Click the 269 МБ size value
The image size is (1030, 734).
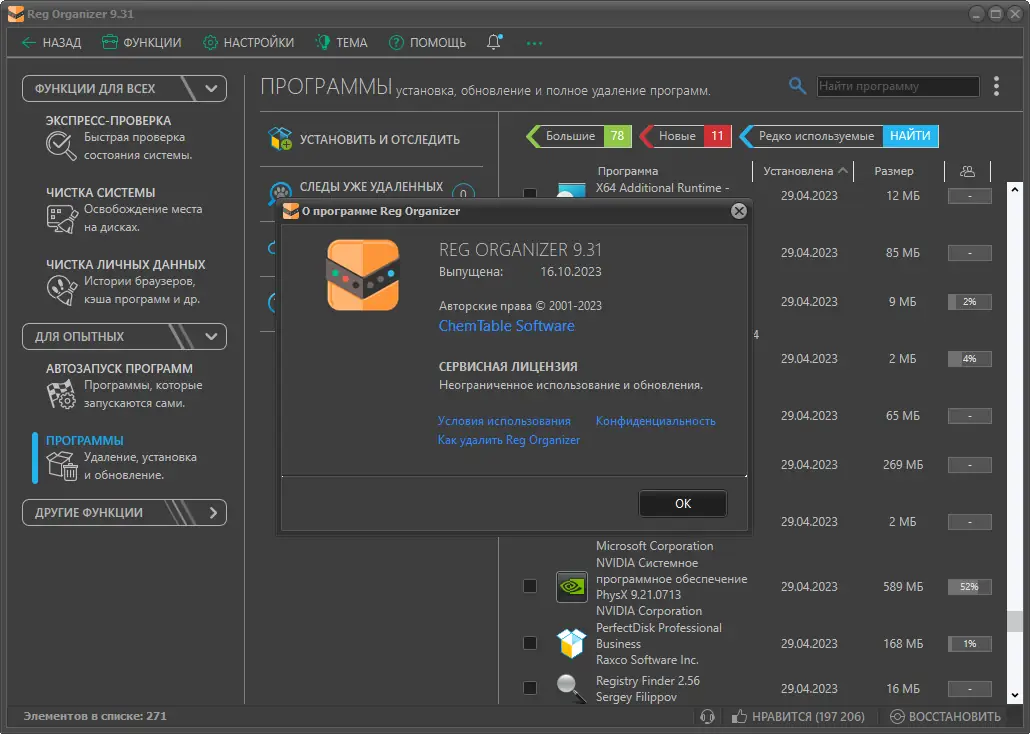[x=903, y=465]
